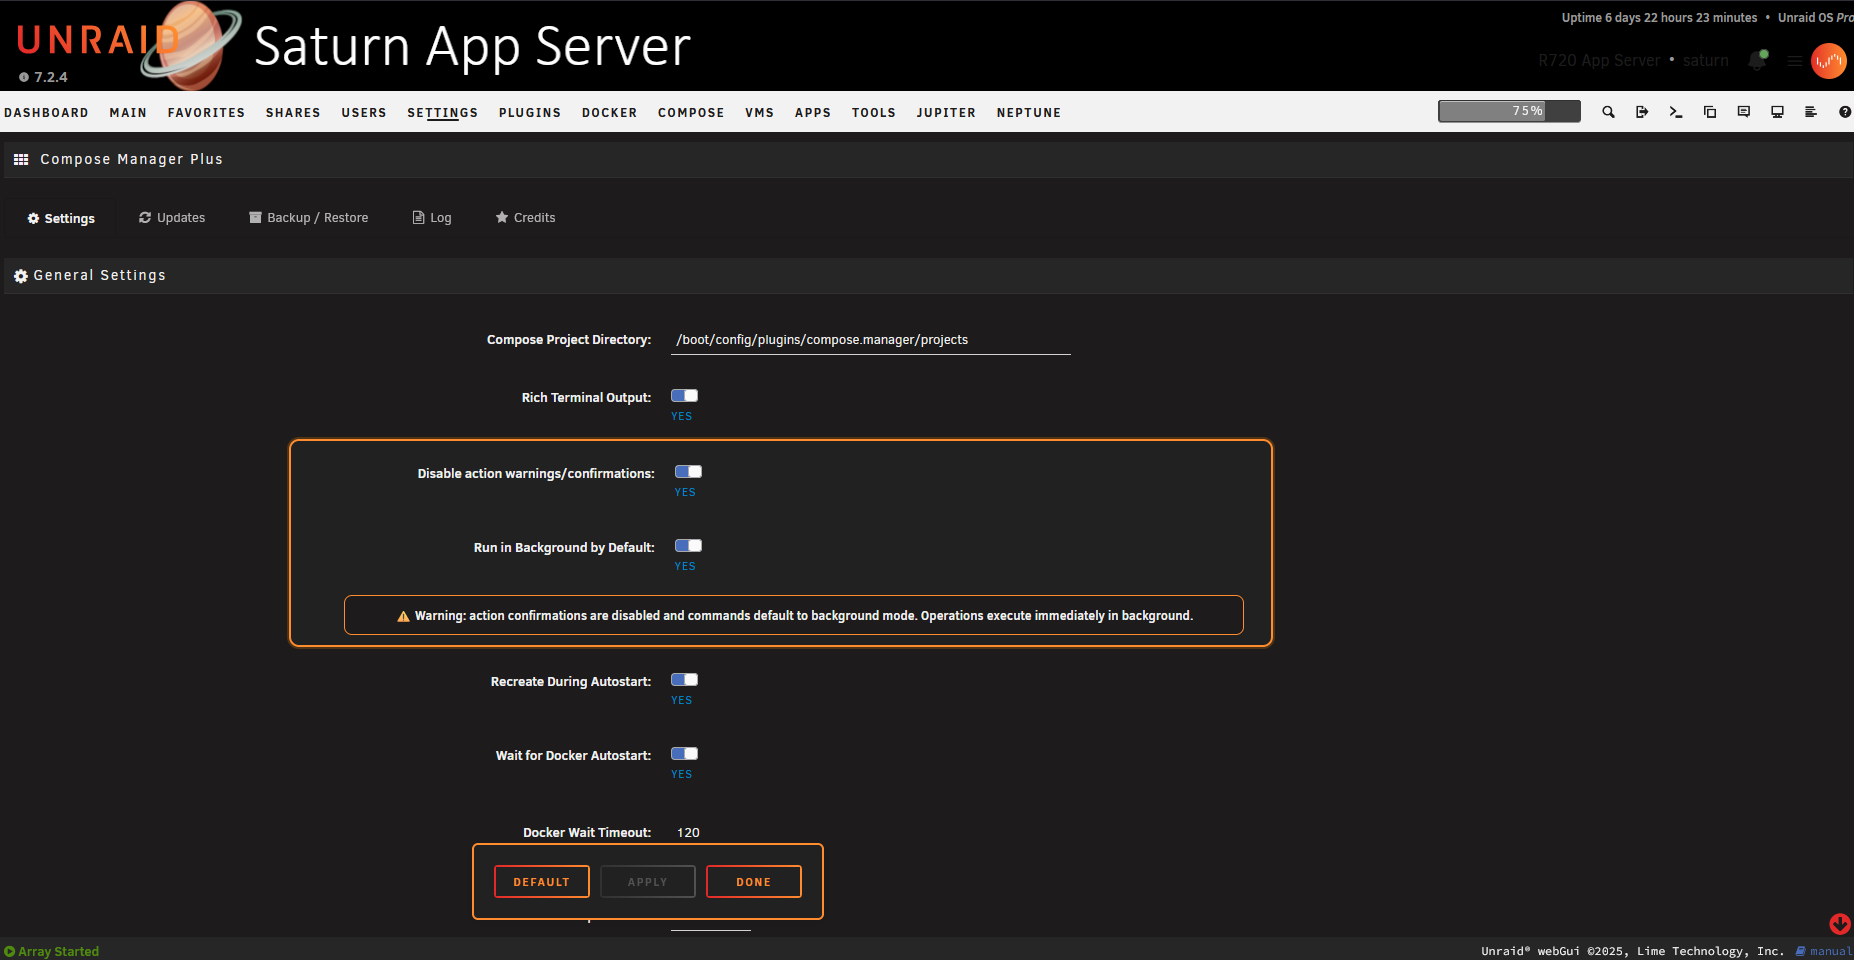Screen dimensions: 1854x960
Task: Click the Docker Wait Timeout value 120
Action: 689,833
